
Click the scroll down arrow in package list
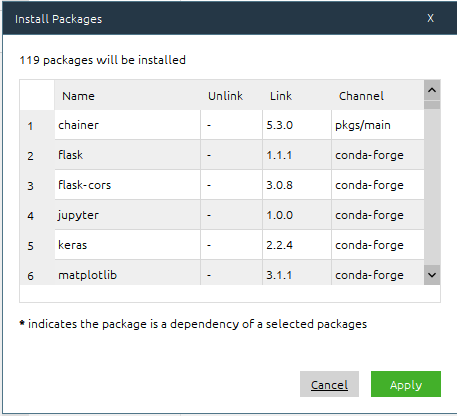tap(432, 275)
